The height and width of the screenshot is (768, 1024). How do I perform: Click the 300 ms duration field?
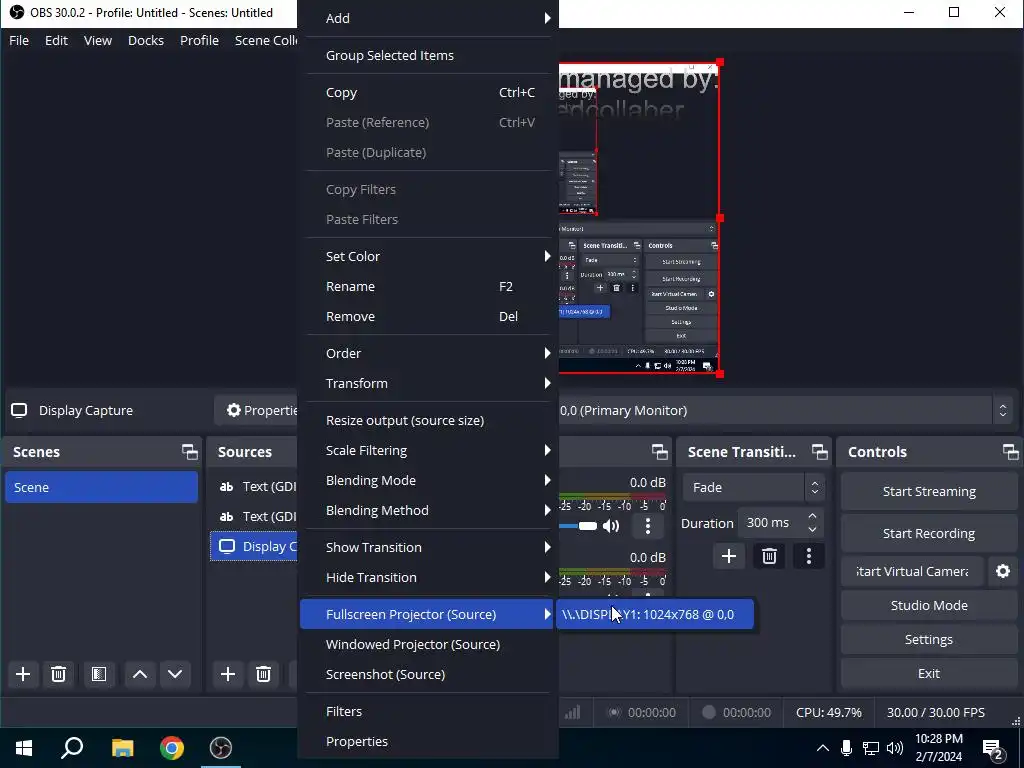pyautogui.click(x=771, y=523)
